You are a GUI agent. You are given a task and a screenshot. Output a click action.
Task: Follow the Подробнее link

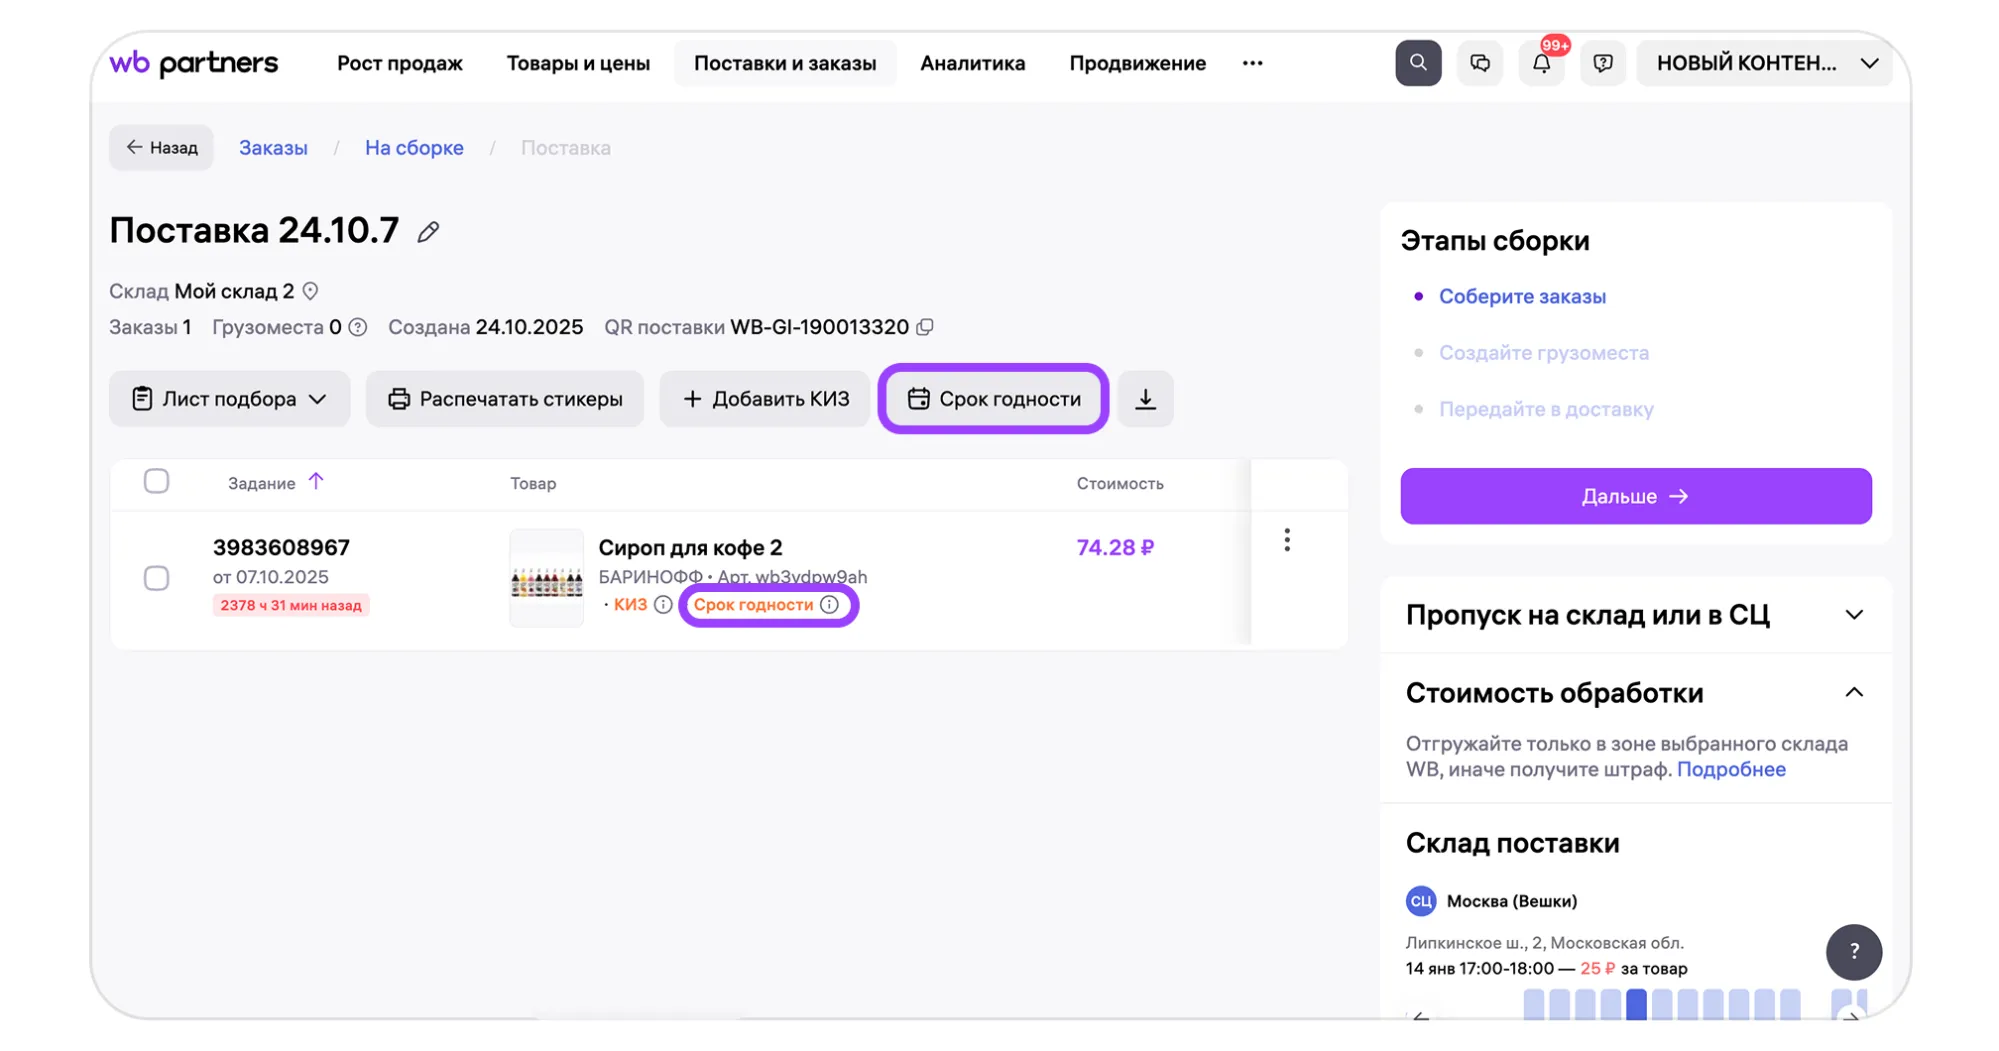click(x=1730, y=769)
